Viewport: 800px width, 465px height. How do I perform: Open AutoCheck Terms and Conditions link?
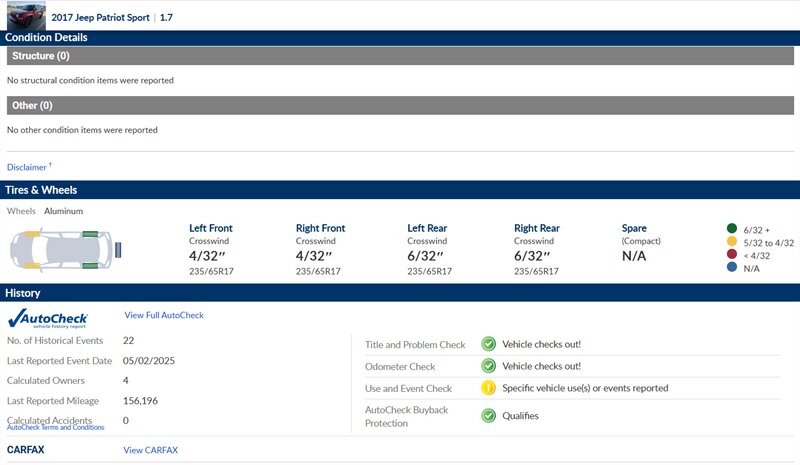[x=55, y=428]
